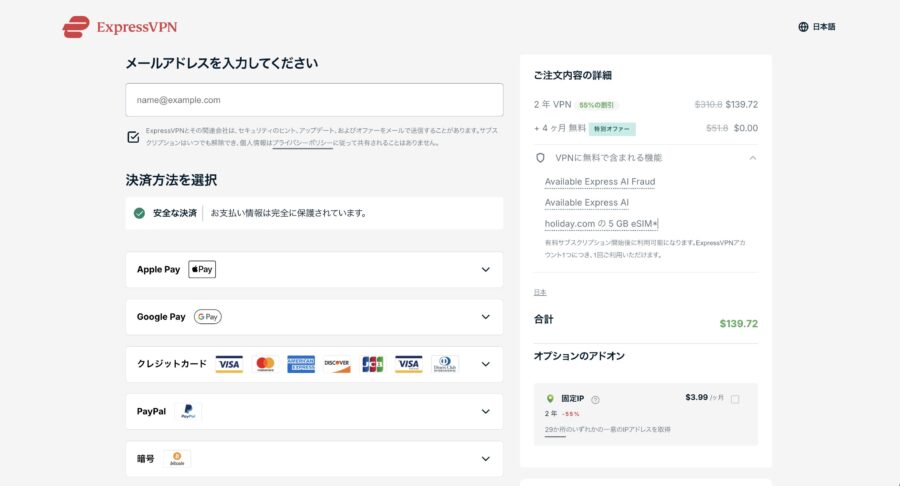The height and width of the screenshot is (486, 900).
Task: Click the 安全な決済 label
Action: (x=174, y=213)
